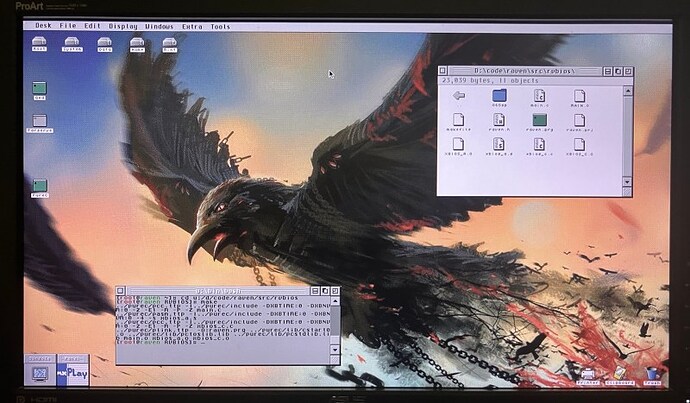
Task: Click the terminal window title bar
Action: coord(218,291)
